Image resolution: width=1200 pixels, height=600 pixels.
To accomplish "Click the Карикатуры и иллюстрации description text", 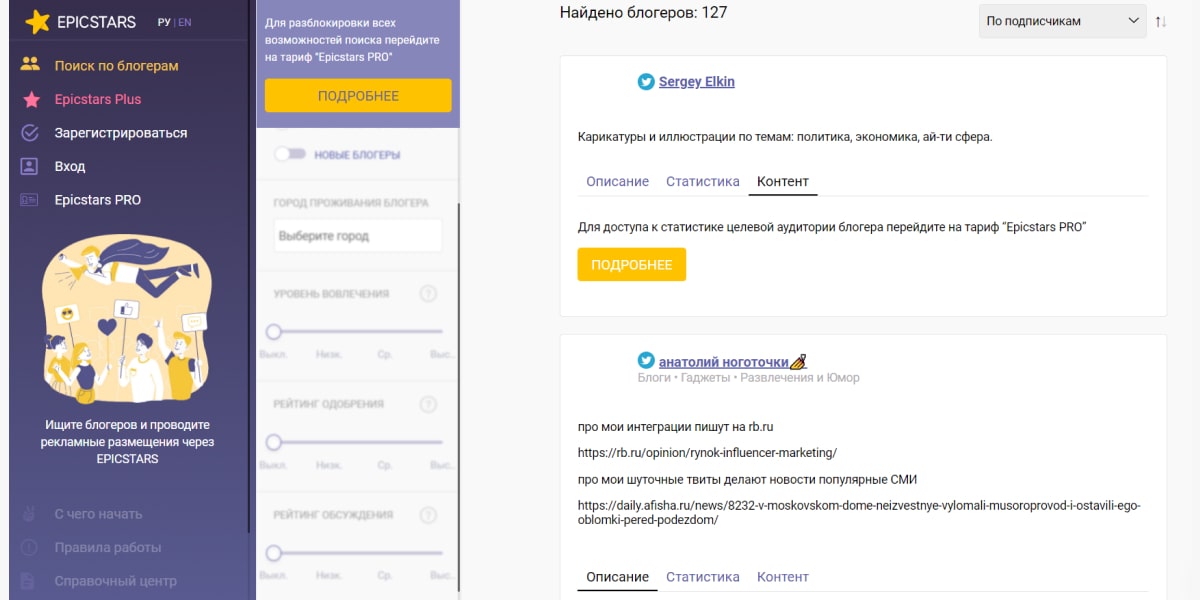I will [x=785, y=137].
